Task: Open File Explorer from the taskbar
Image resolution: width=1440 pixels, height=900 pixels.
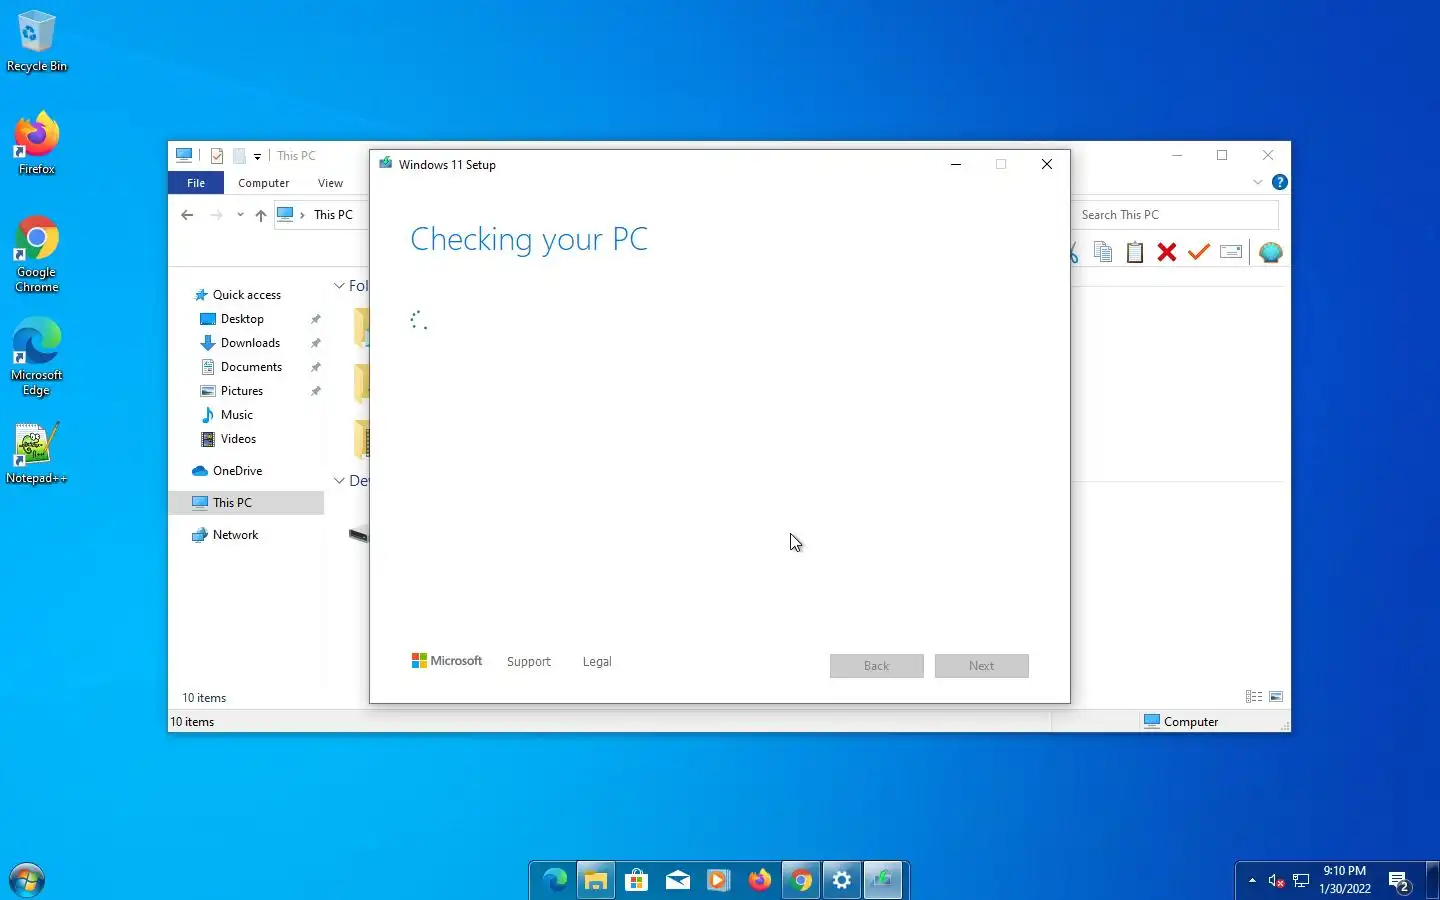Action: point(596,880)
